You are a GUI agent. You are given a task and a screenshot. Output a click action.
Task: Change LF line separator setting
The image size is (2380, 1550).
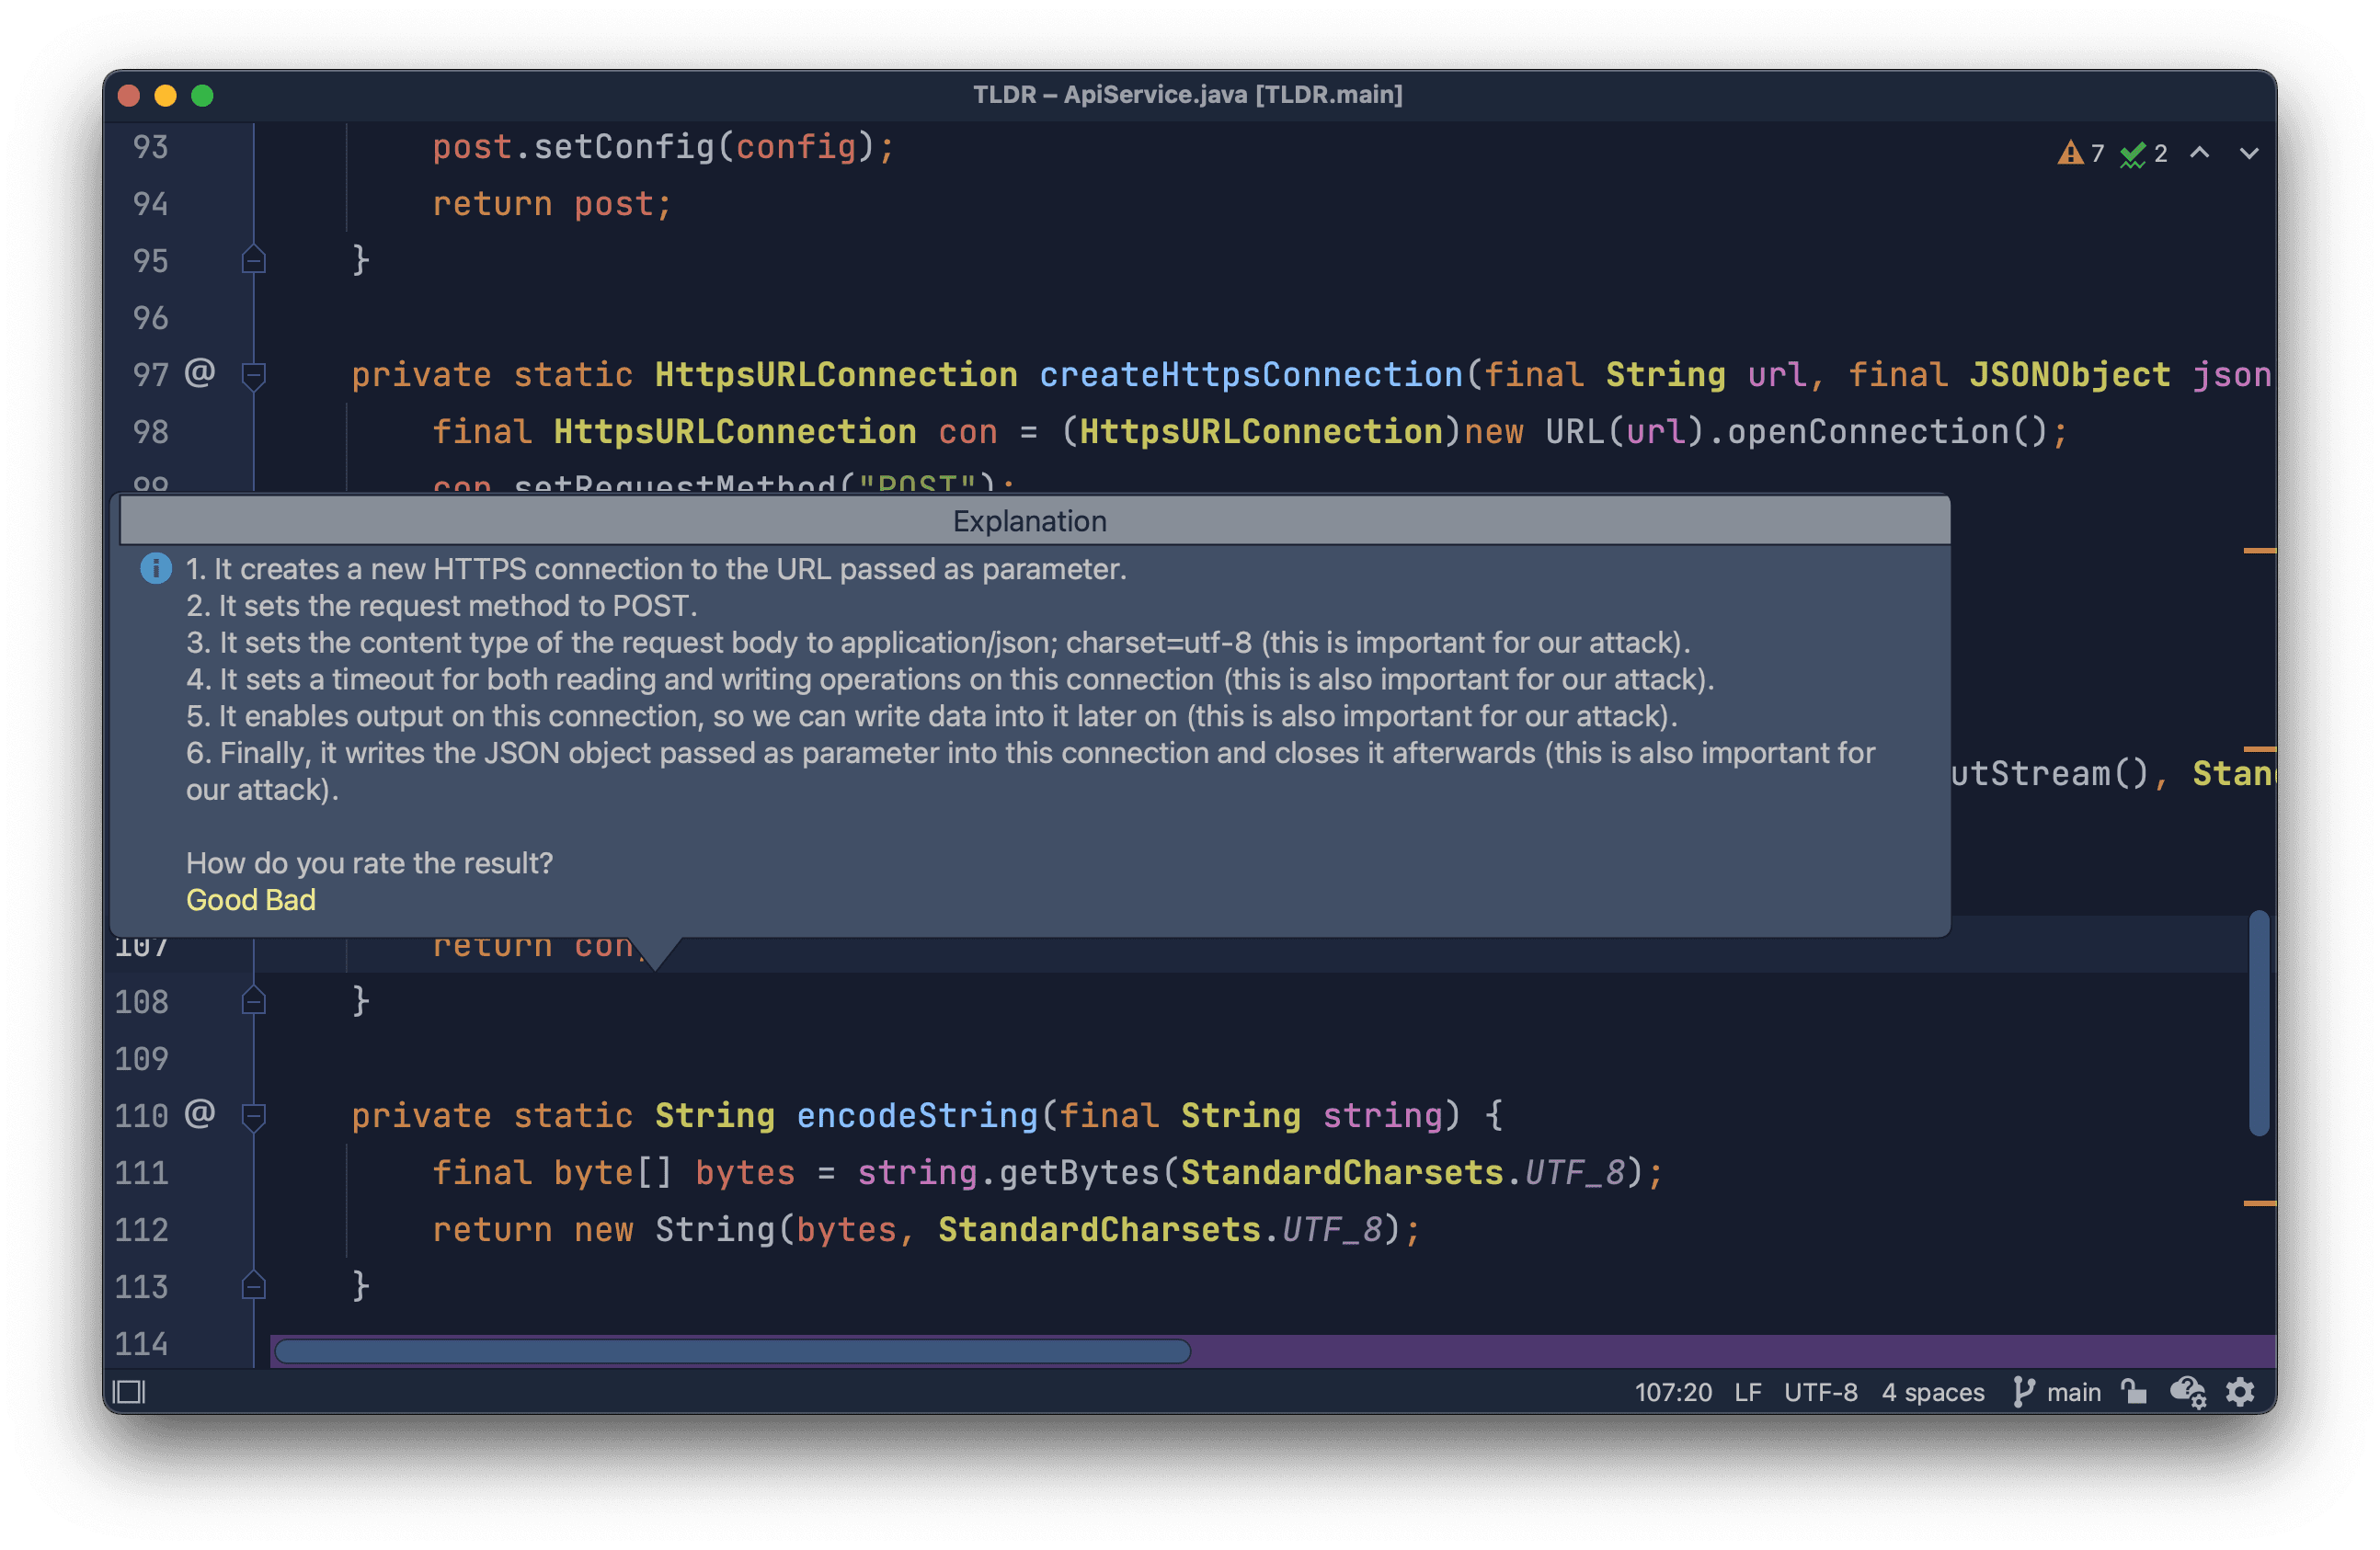click(1747, 1392)
